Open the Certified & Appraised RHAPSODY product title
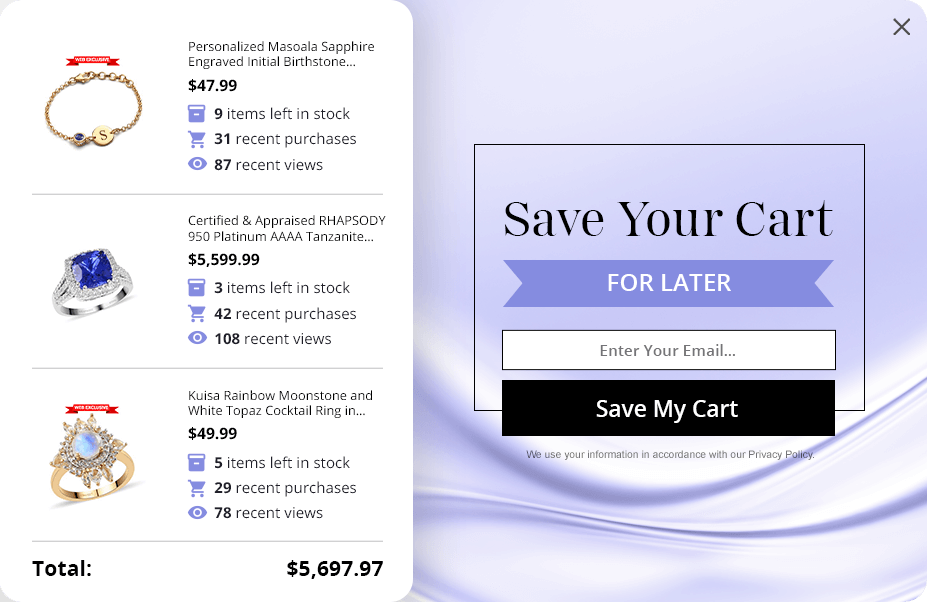Viewport: 927px width, 602px height. (x=286, y=229)
